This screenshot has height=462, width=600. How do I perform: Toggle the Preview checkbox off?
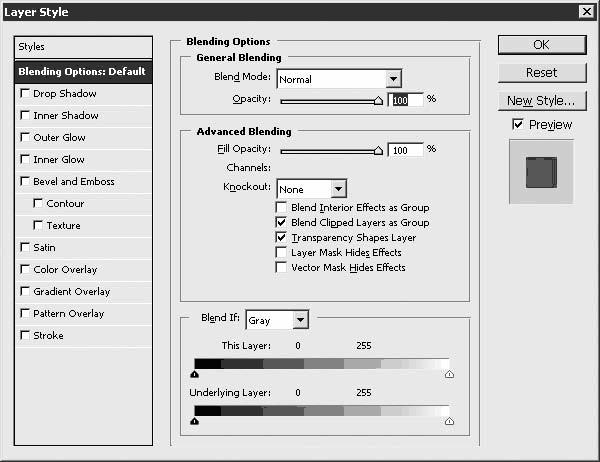[518, 124]
